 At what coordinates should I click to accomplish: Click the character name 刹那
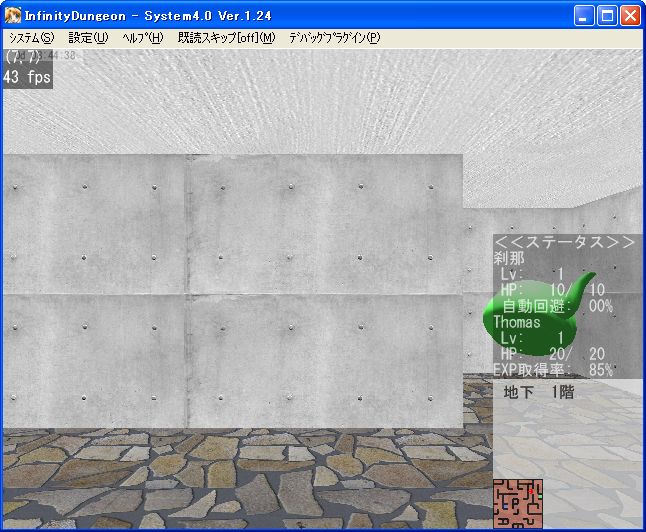pyautogui.click(x=509, y=258)
